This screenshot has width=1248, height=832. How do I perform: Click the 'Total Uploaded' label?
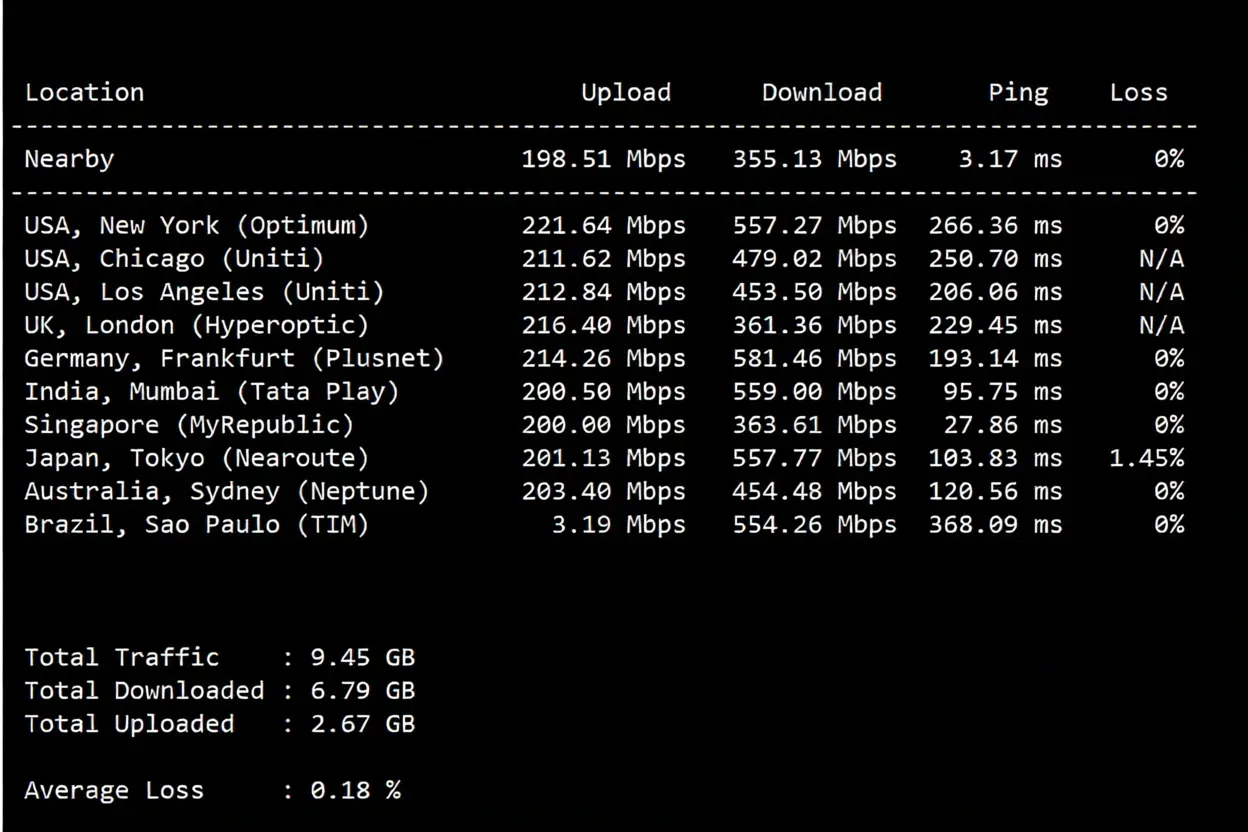(129, 725)
